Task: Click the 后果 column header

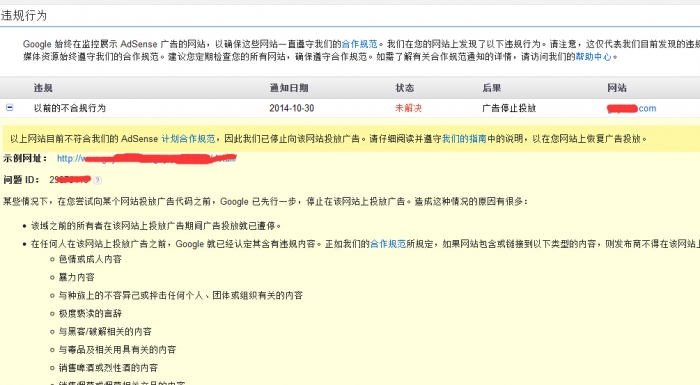Action: [492, 88]
